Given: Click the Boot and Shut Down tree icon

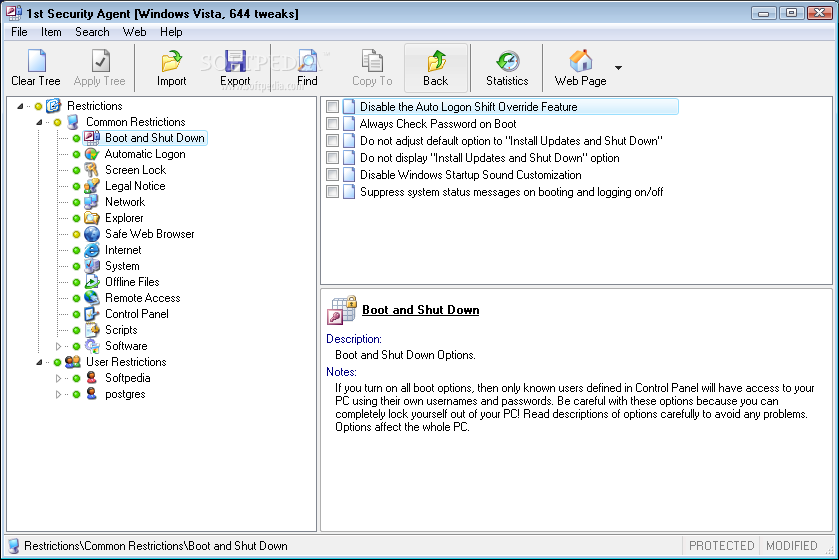Looking at the screenshot, I should (91, 138).
